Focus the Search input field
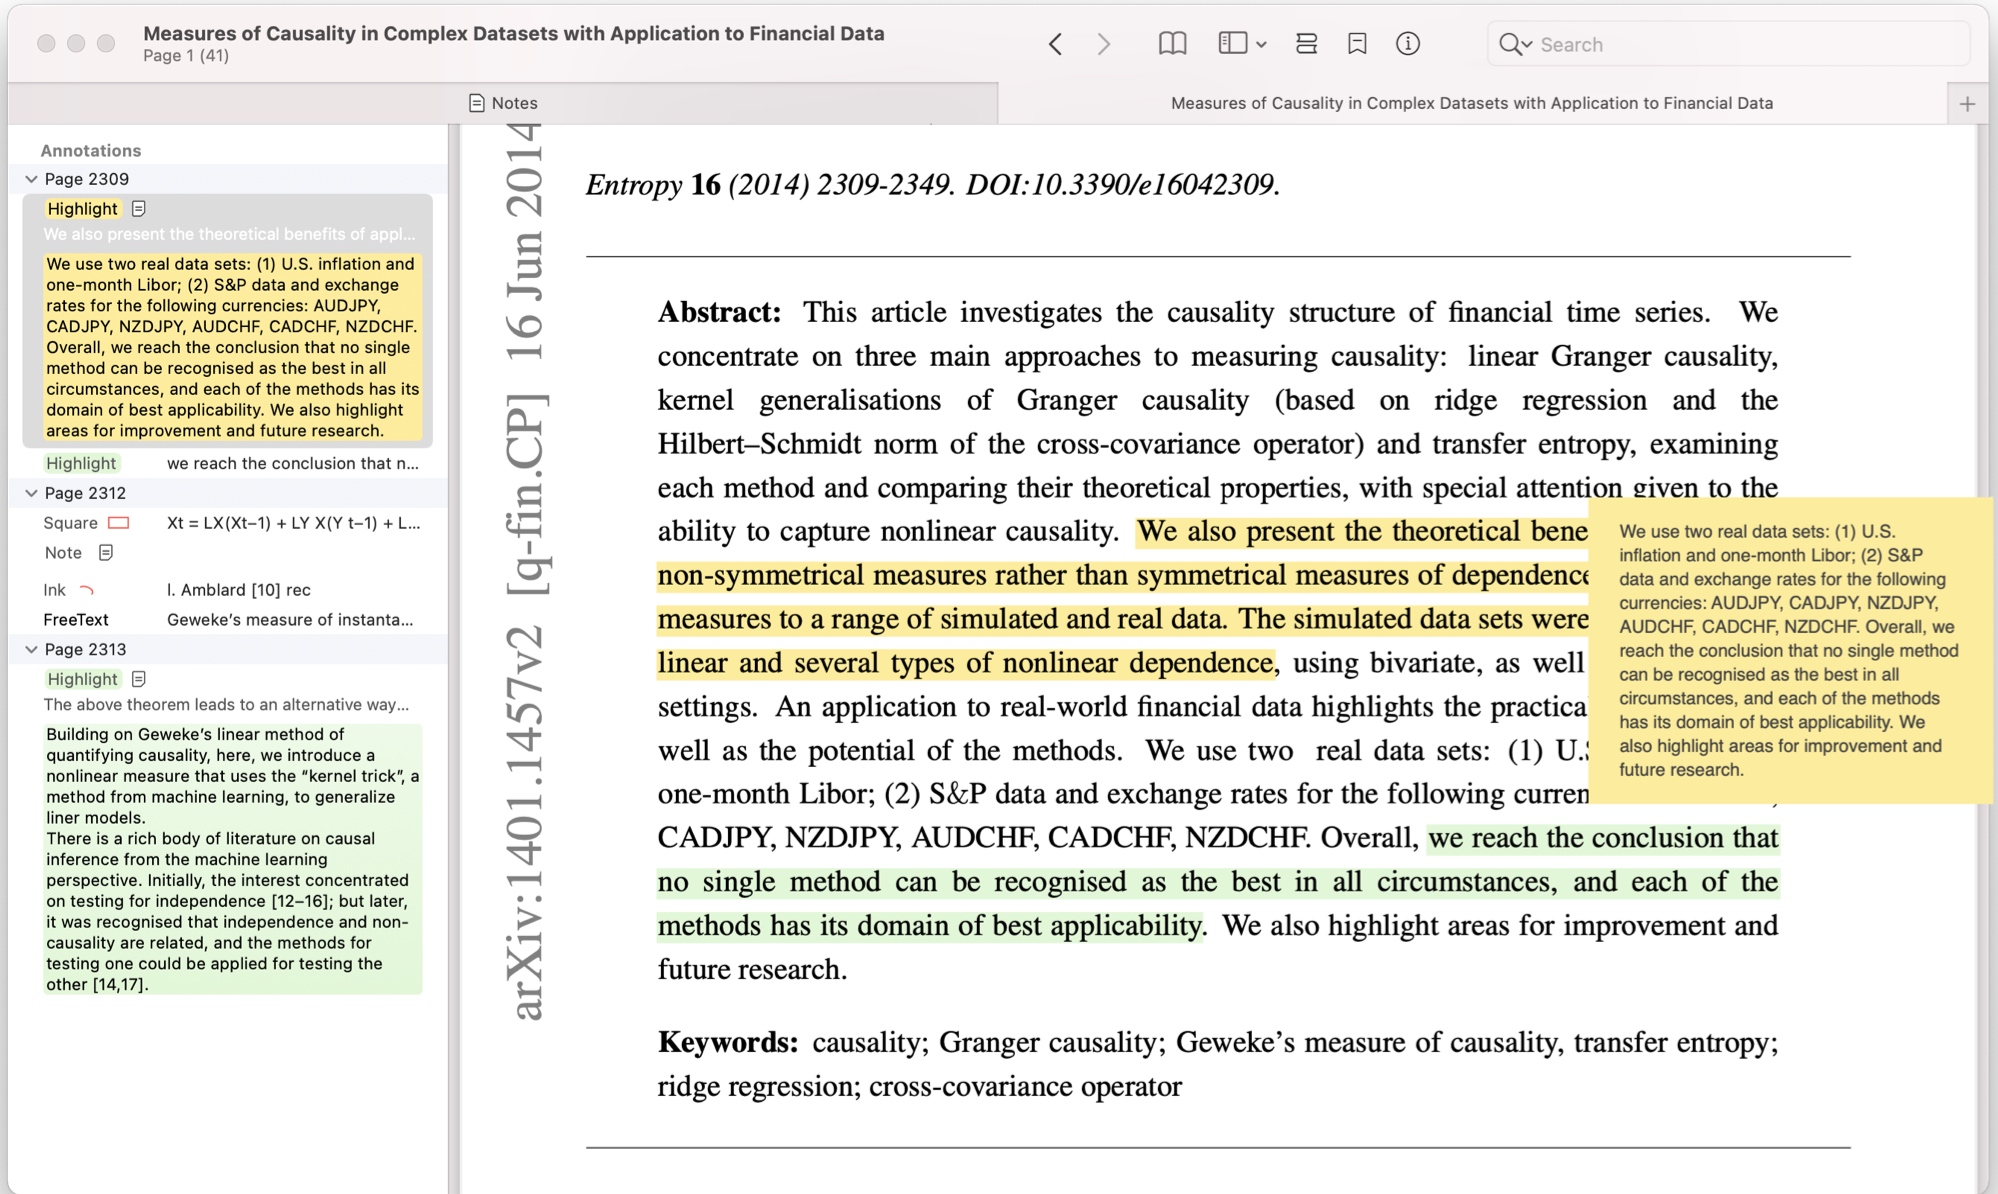Viewport: 1998px width, 1194px height. 1728,44
